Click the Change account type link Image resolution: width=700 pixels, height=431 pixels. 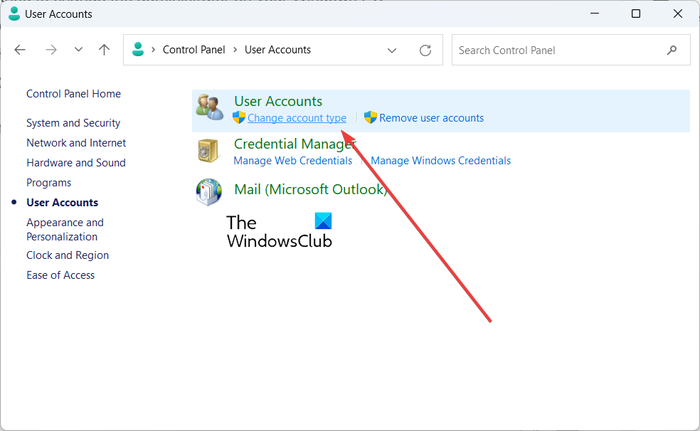[297, 118]
